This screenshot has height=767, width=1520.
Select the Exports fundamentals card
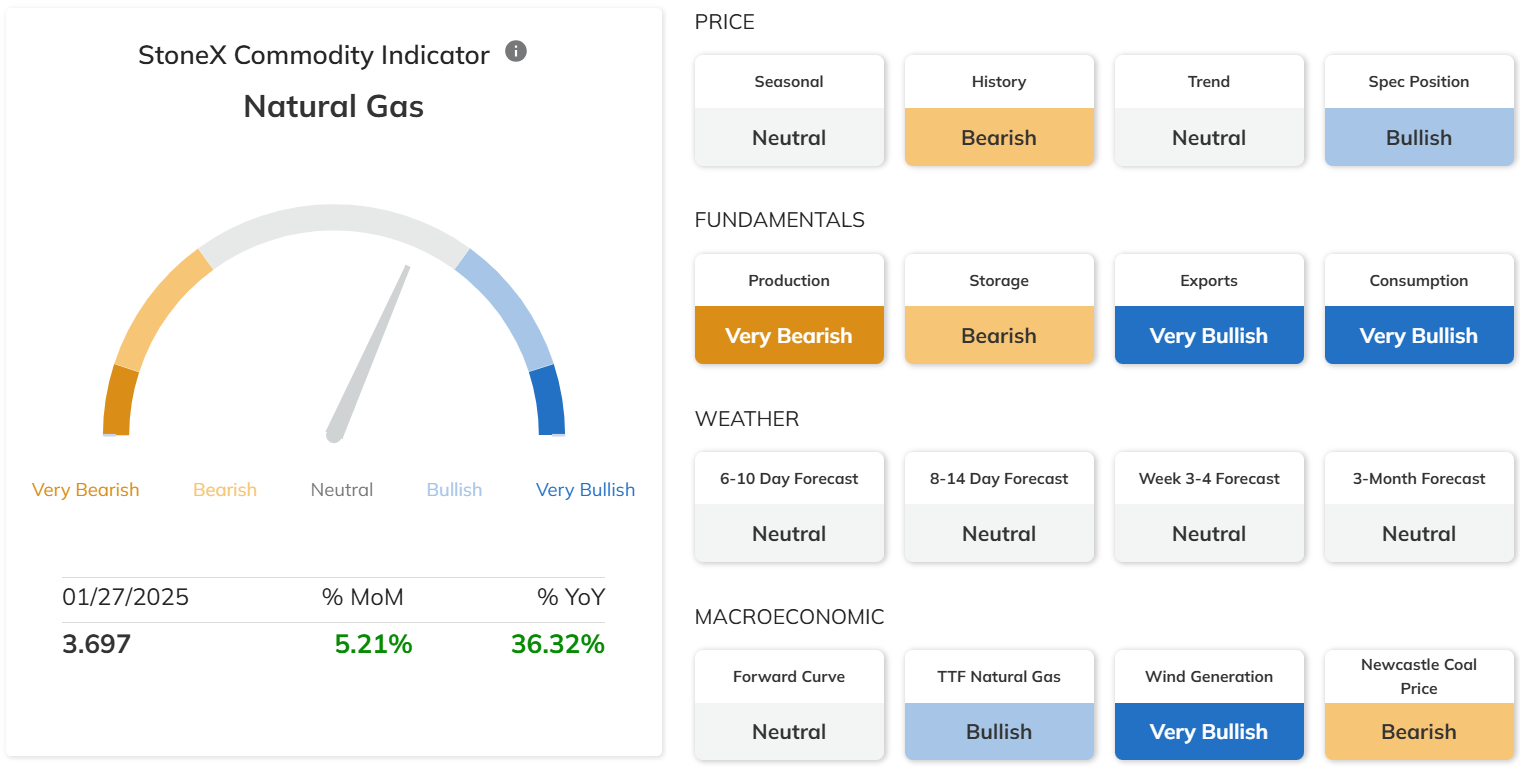tap(1209, 309)
